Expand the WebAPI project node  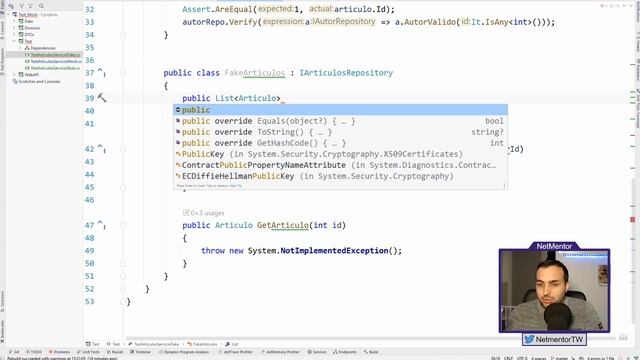(14, 75)
